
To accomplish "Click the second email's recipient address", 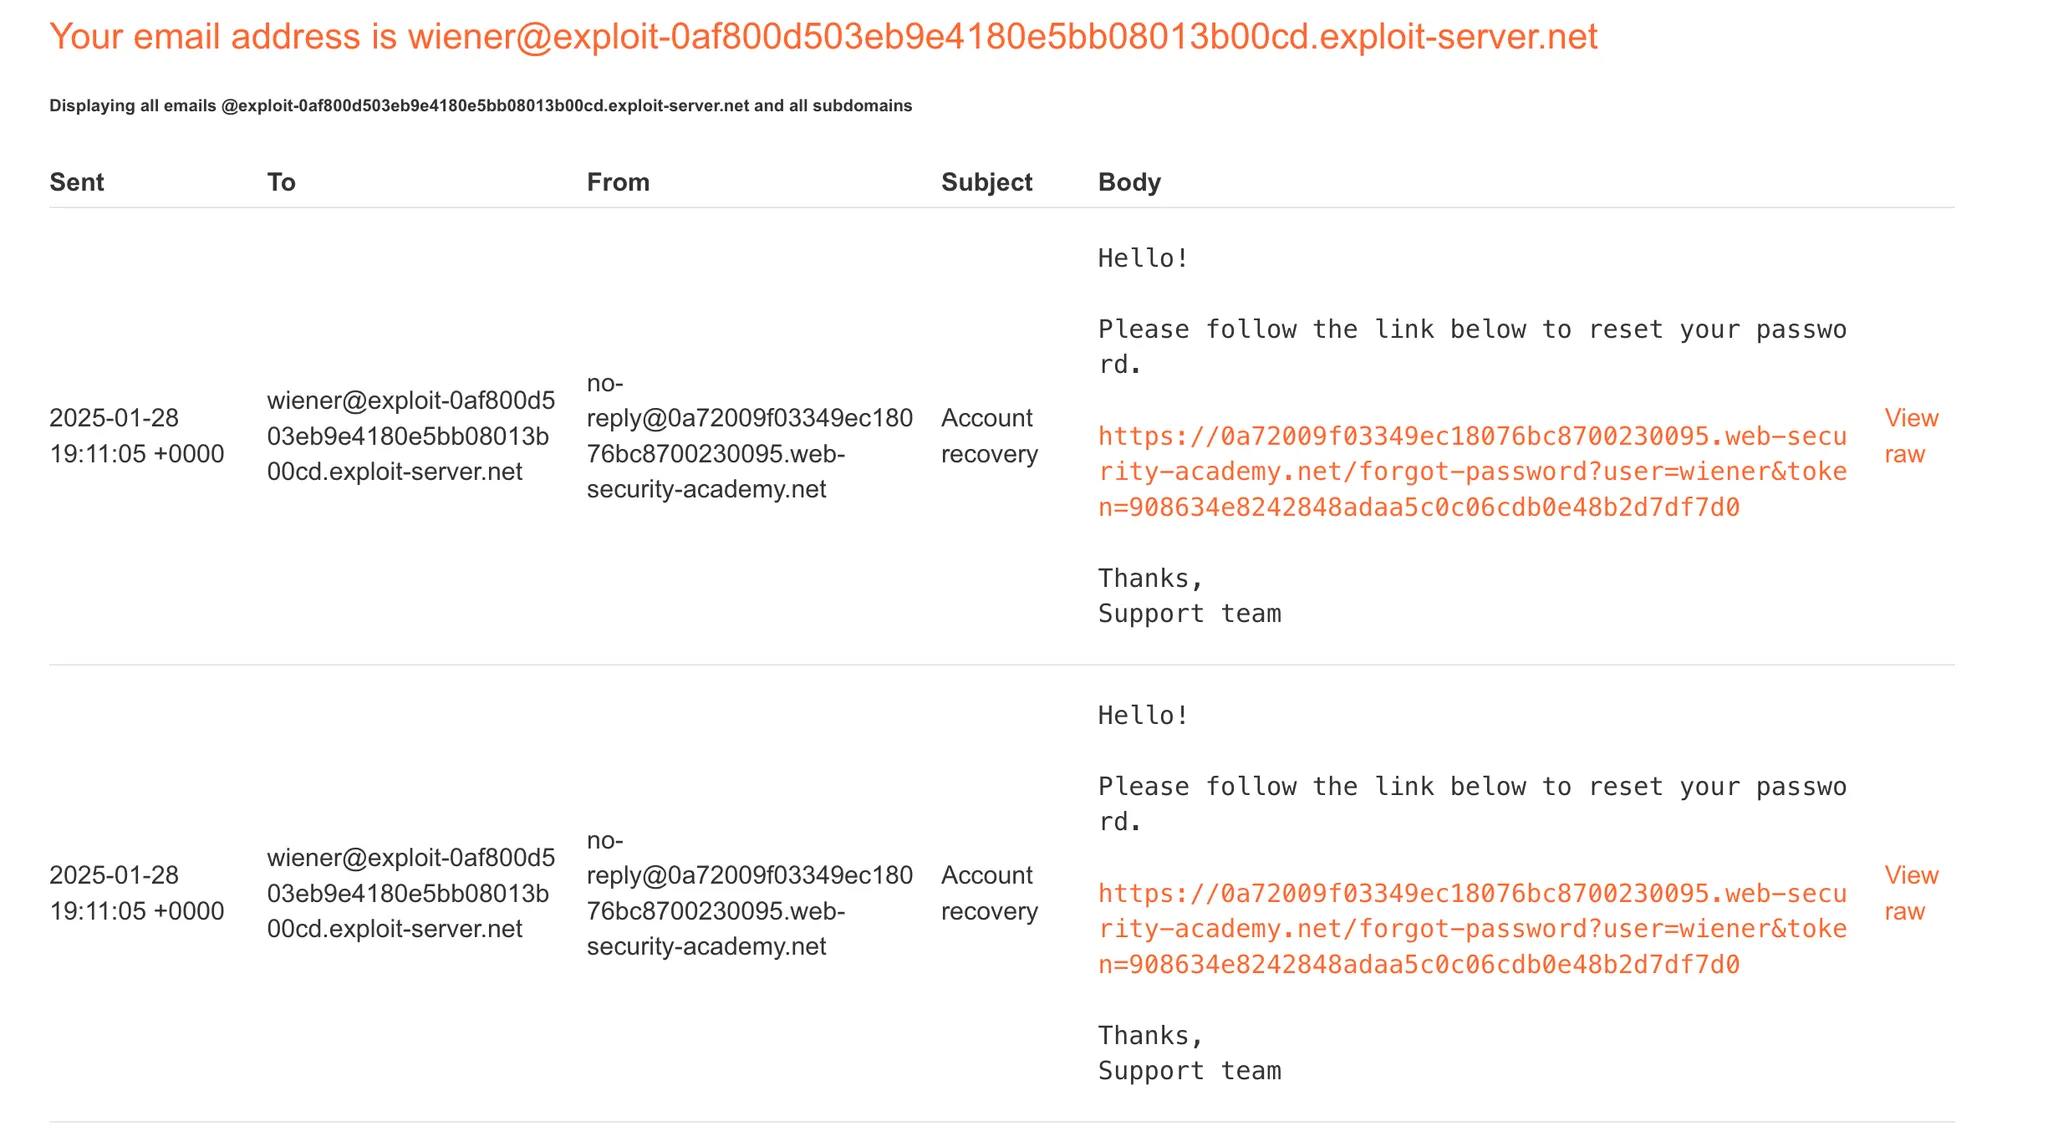I will (410, 893).
